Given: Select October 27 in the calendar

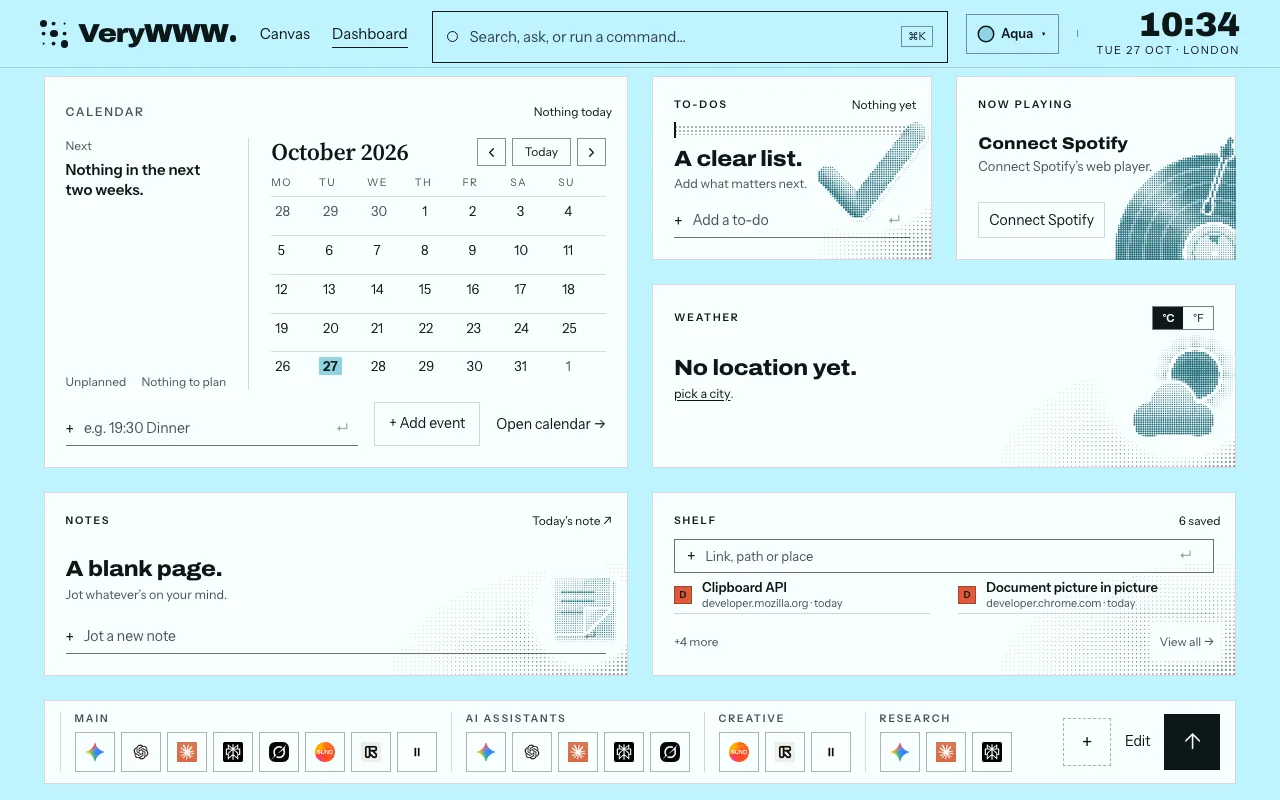Looking at the screenshot, I should (x=330, y=366).
